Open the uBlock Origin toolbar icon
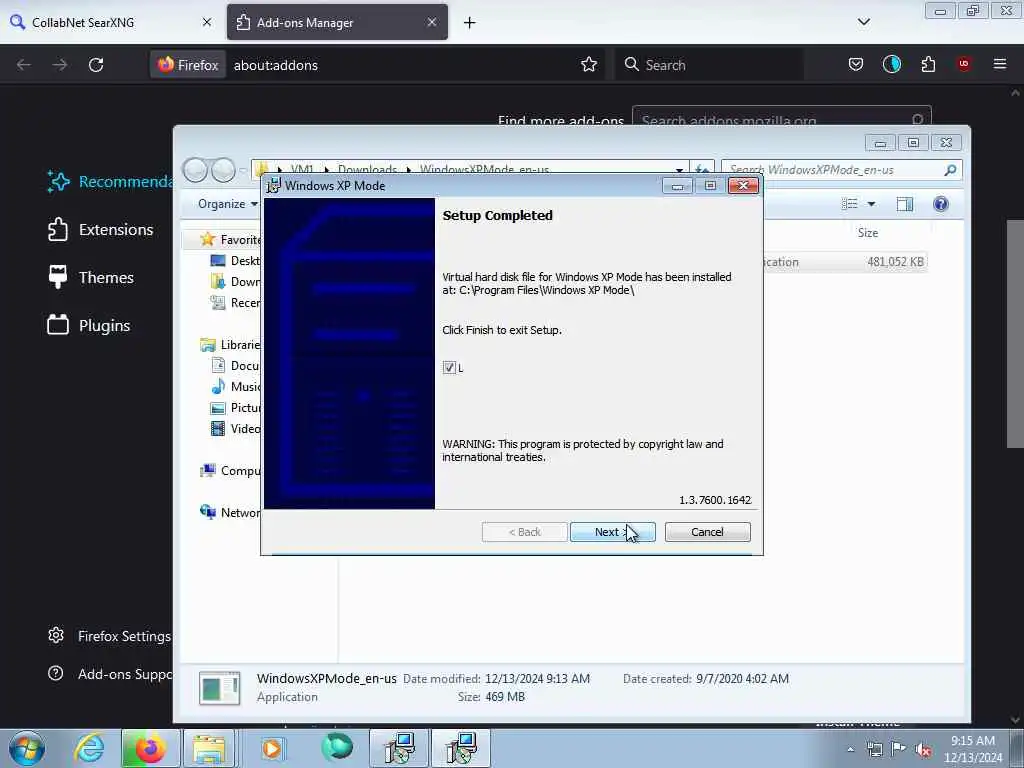Viewport: 1024px width, 768px height. tap(963, 64)
